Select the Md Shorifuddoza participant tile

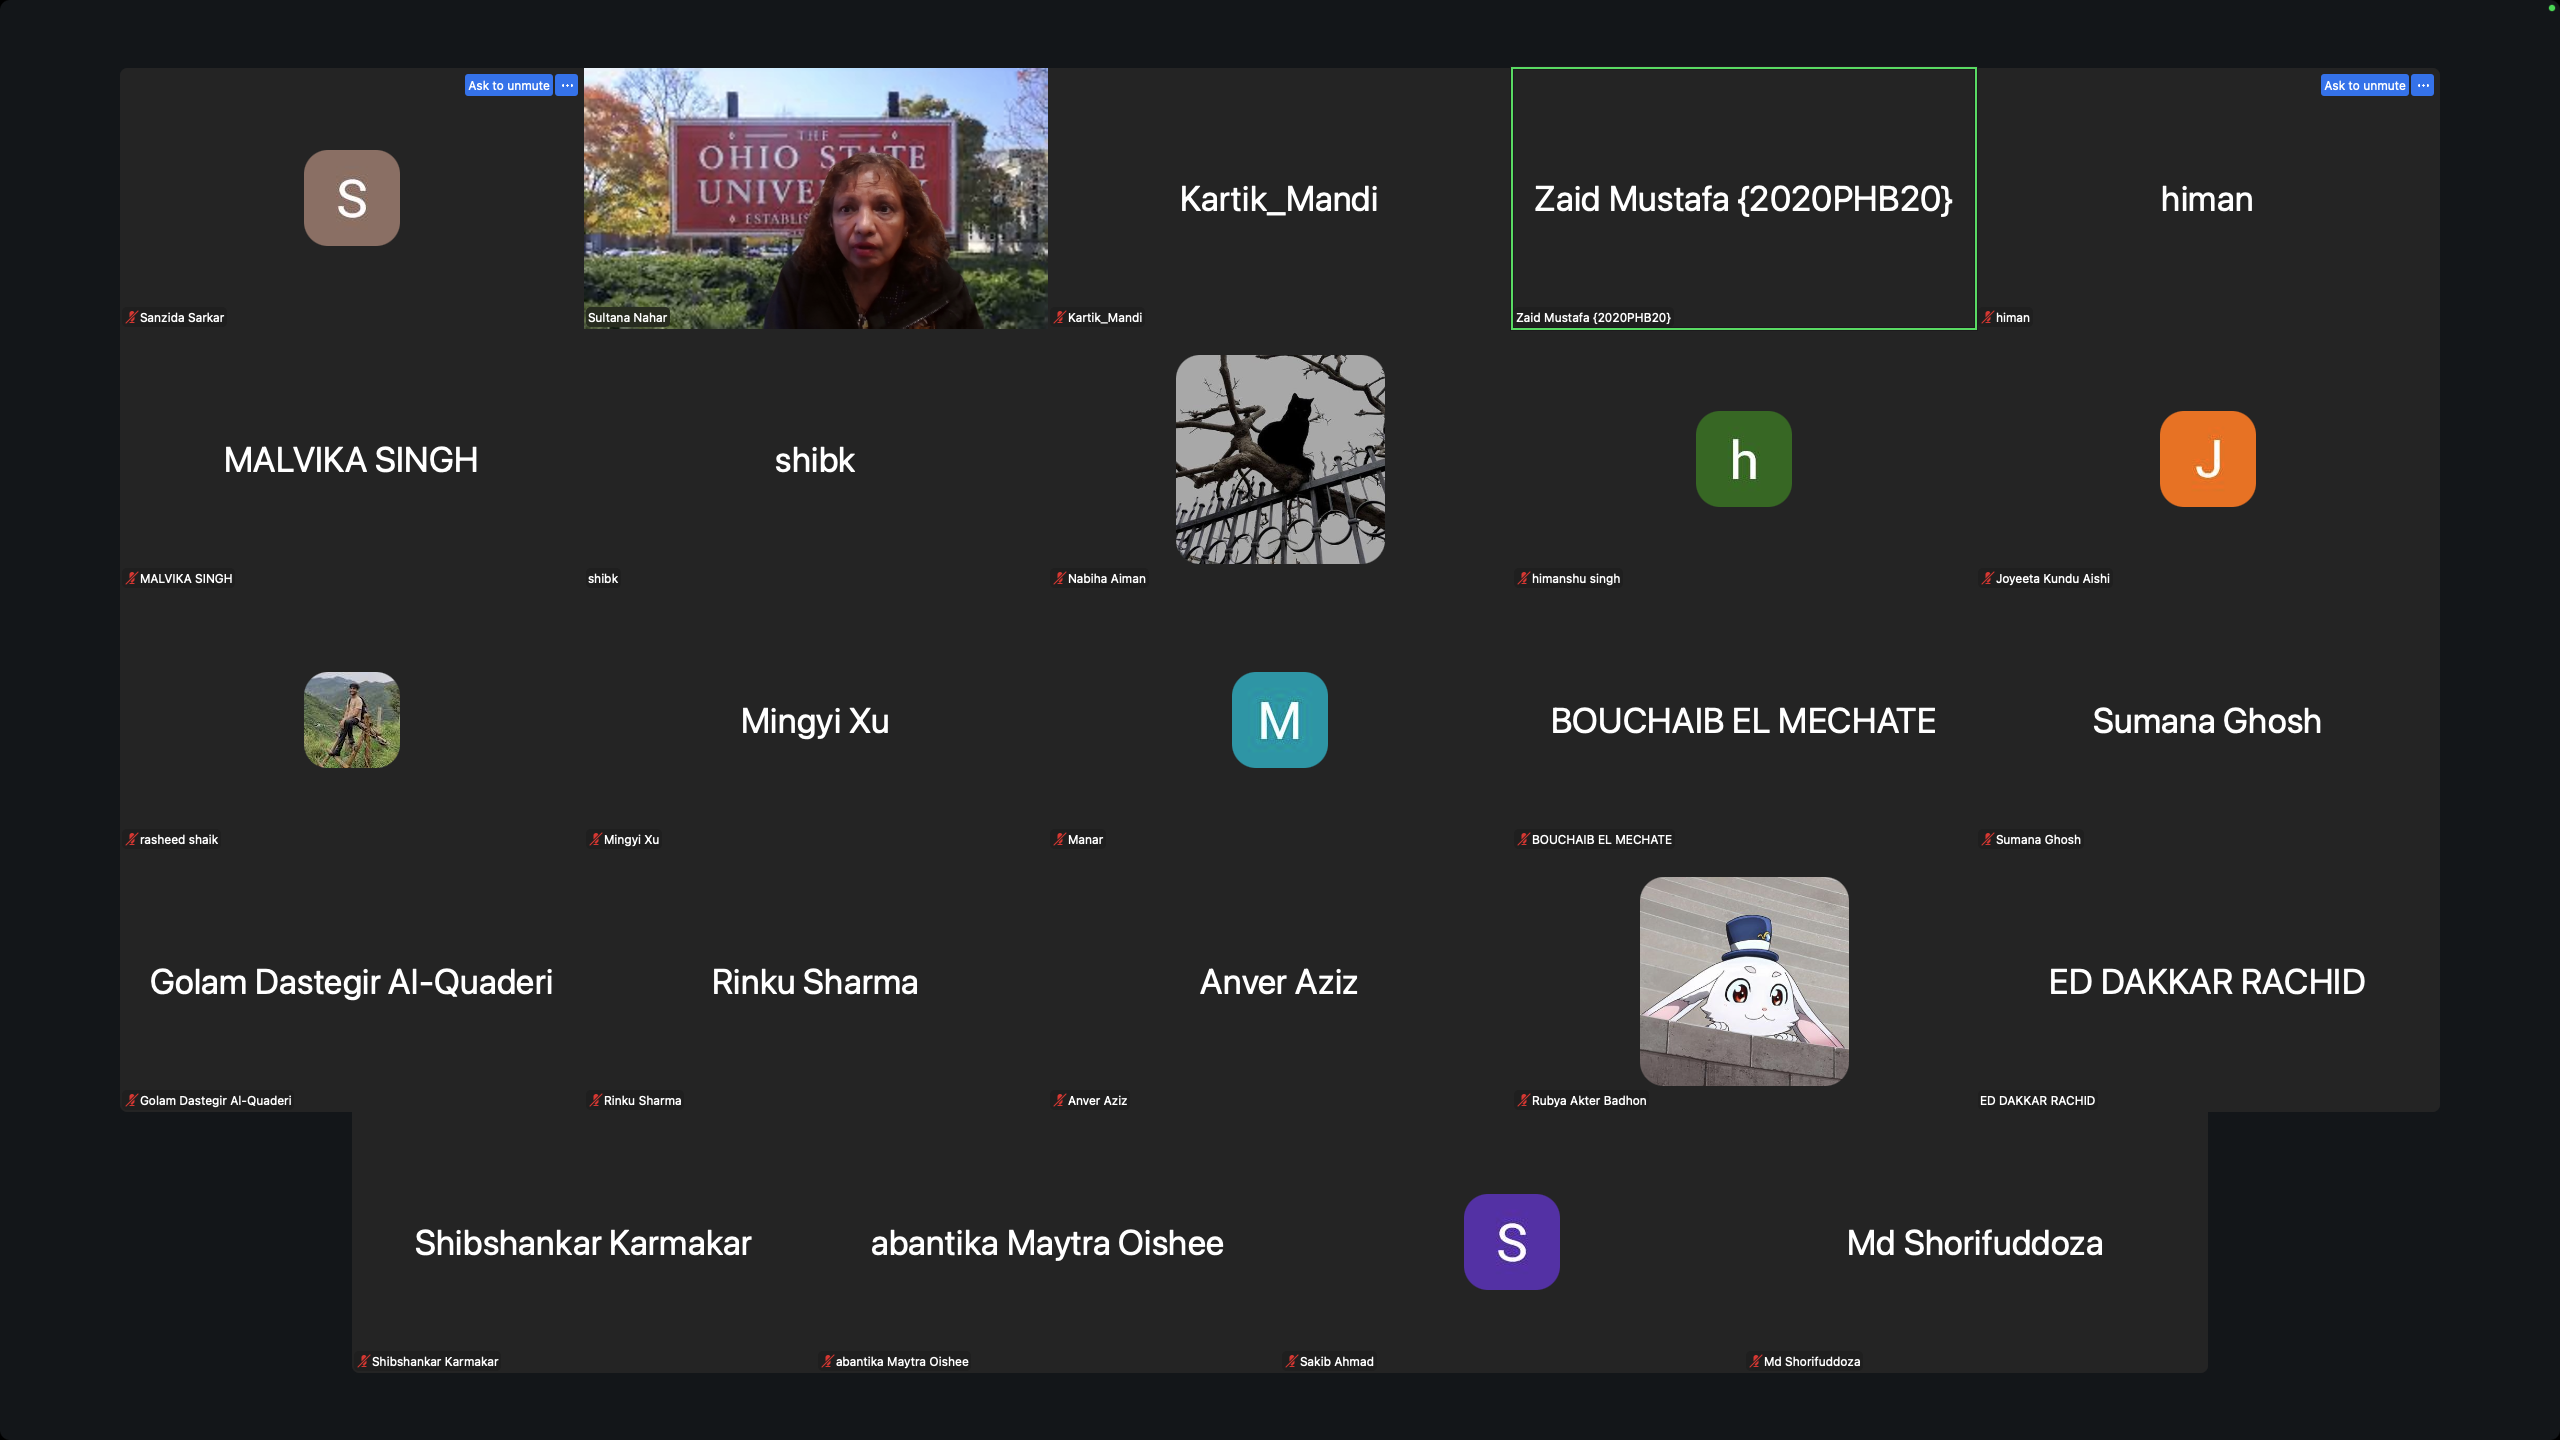point(1975,1242)
